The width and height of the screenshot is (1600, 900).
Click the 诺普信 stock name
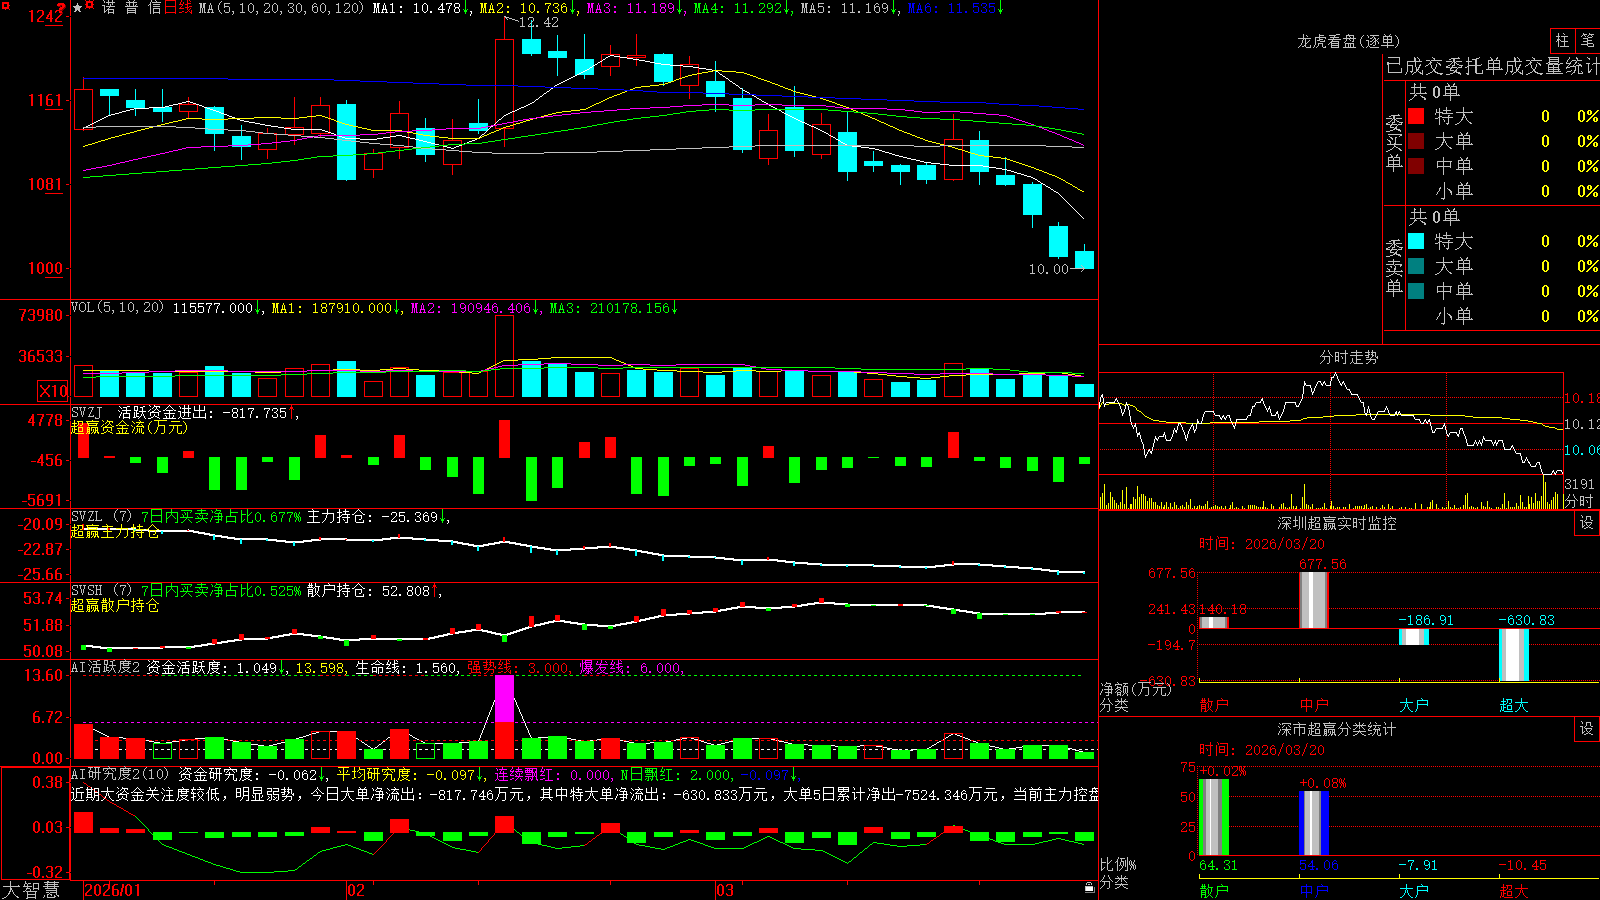[131, 8]
